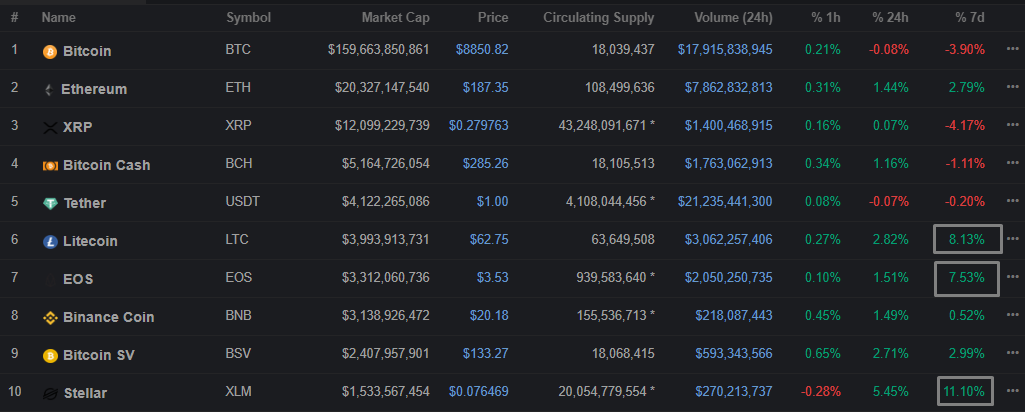The image size is (1025, 412).
Task: Click Tether volume $21,235,441,300
Action: (725, 201)
